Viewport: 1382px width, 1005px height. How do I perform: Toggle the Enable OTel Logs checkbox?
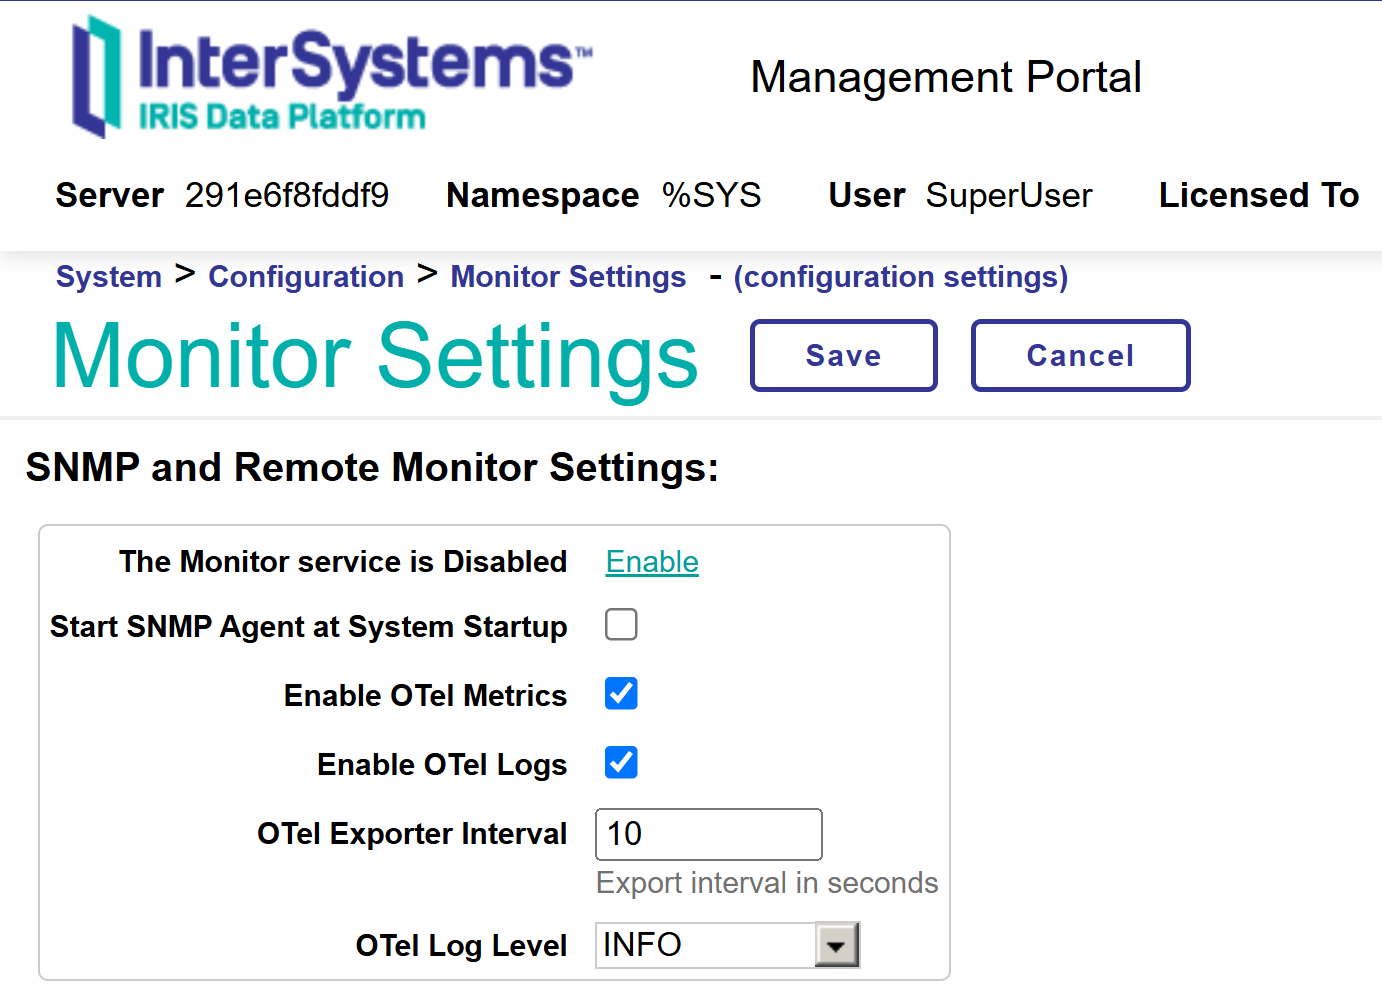tap(621, 763)
